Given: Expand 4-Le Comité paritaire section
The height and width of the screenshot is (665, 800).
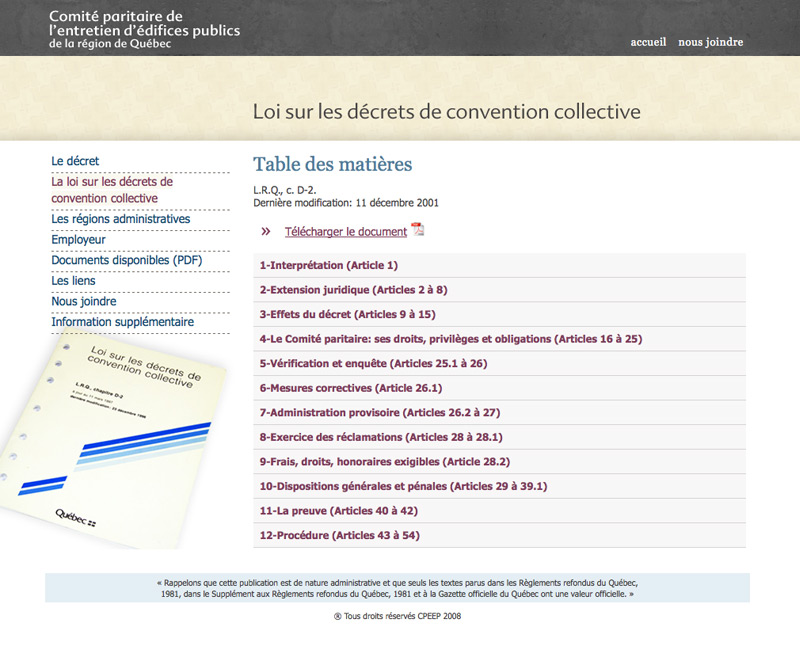Looking at the screenshot, I should pyautogui.click(x=450, y=339).
